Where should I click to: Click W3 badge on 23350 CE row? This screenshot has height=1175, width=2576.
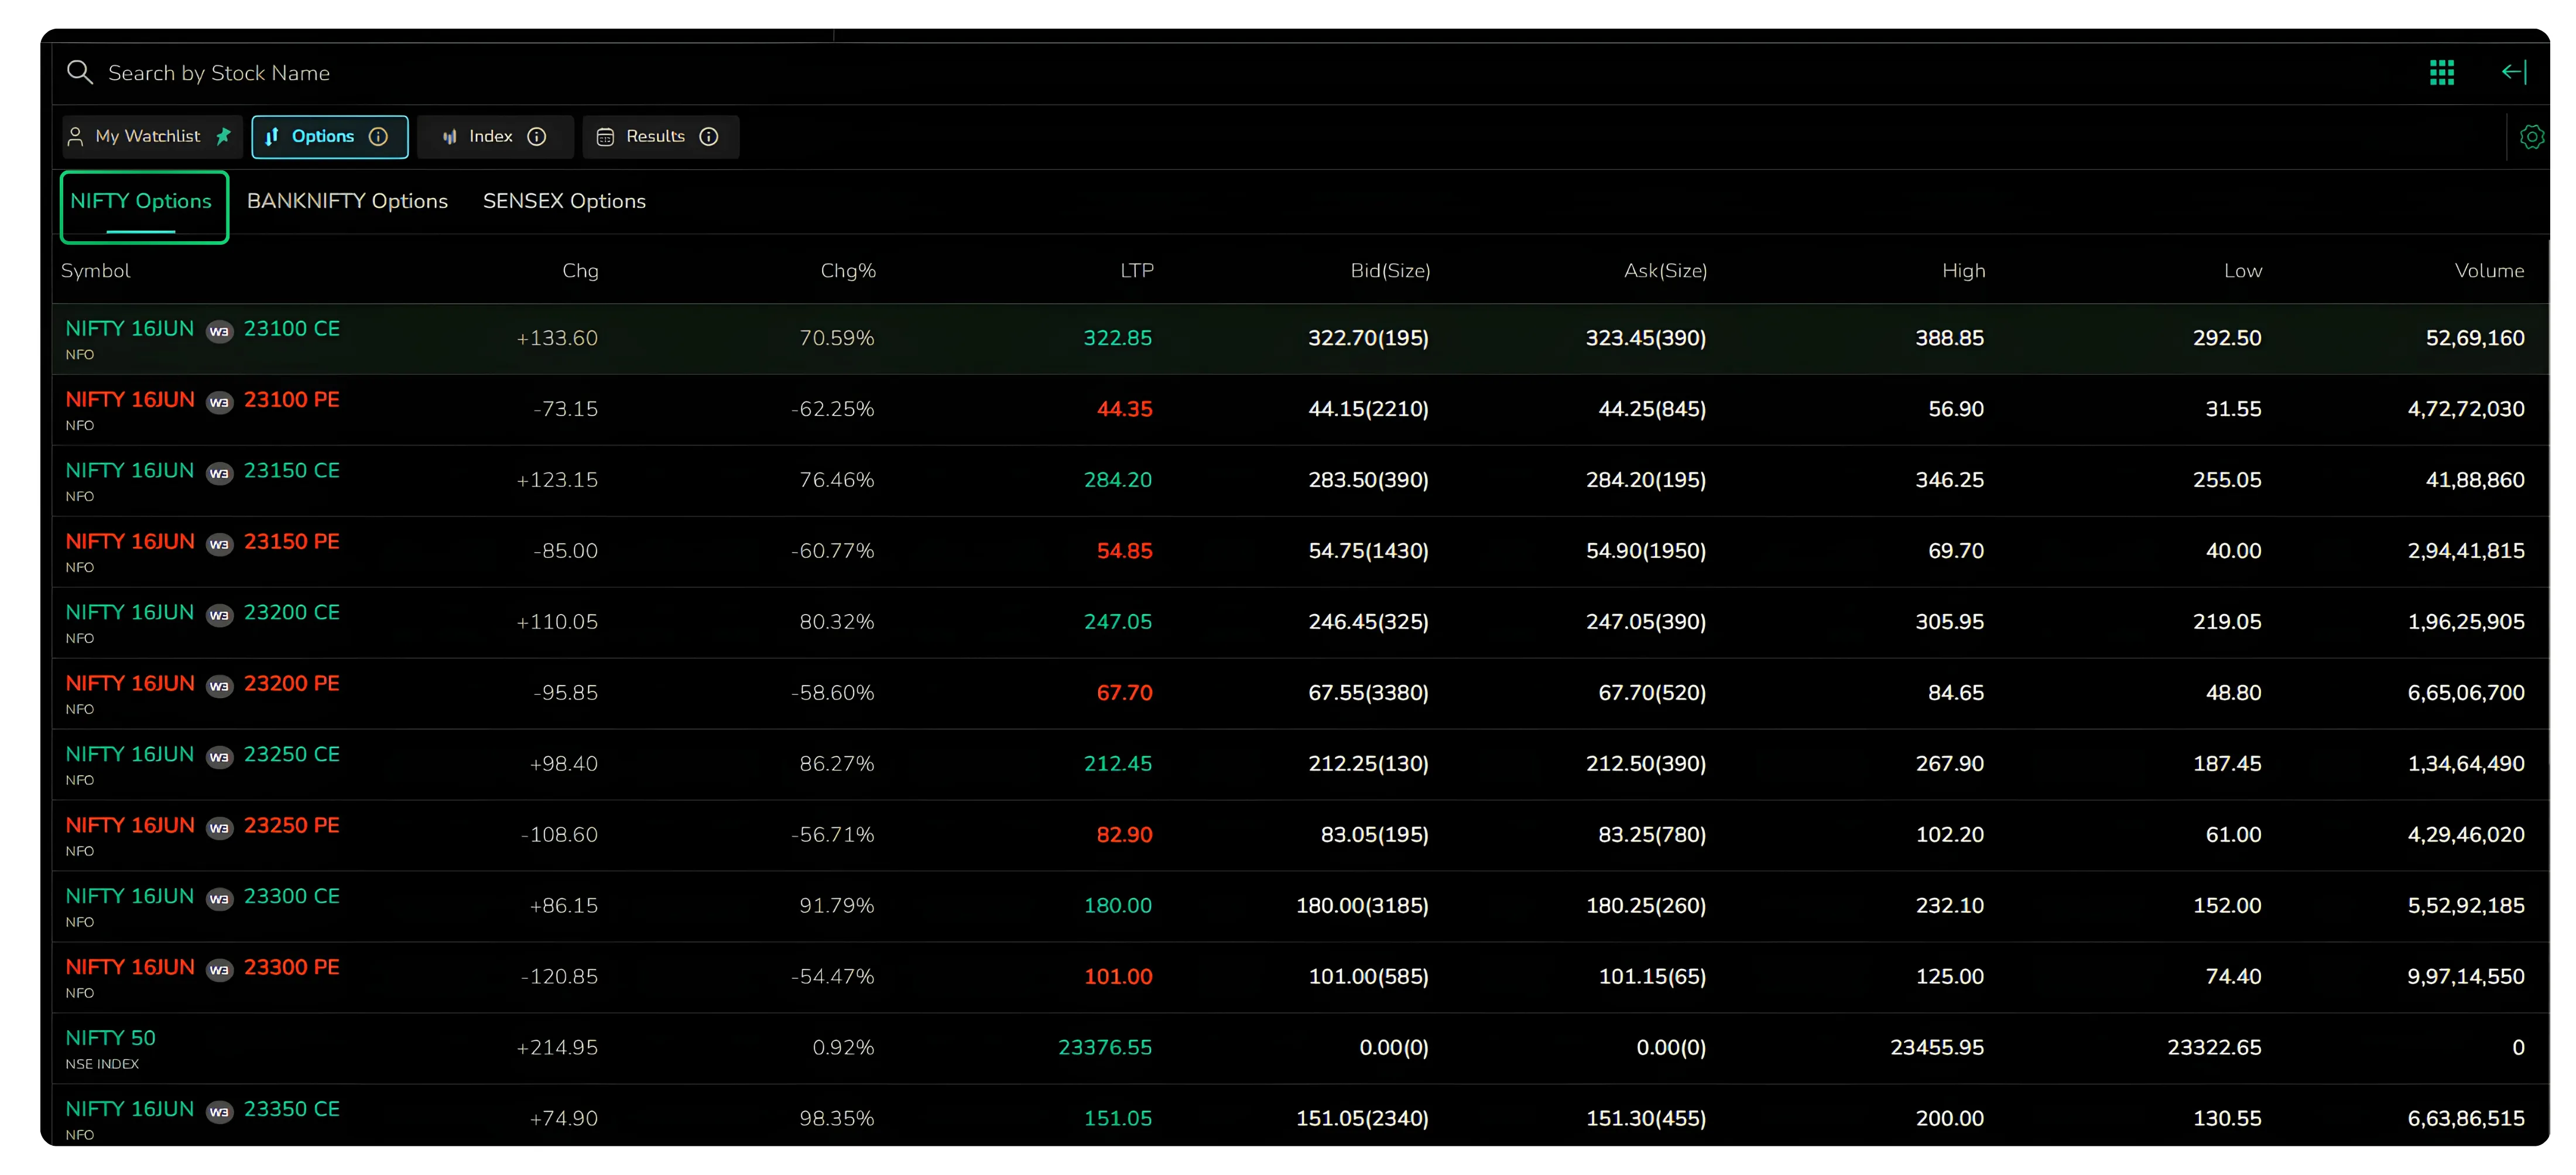219,1112
